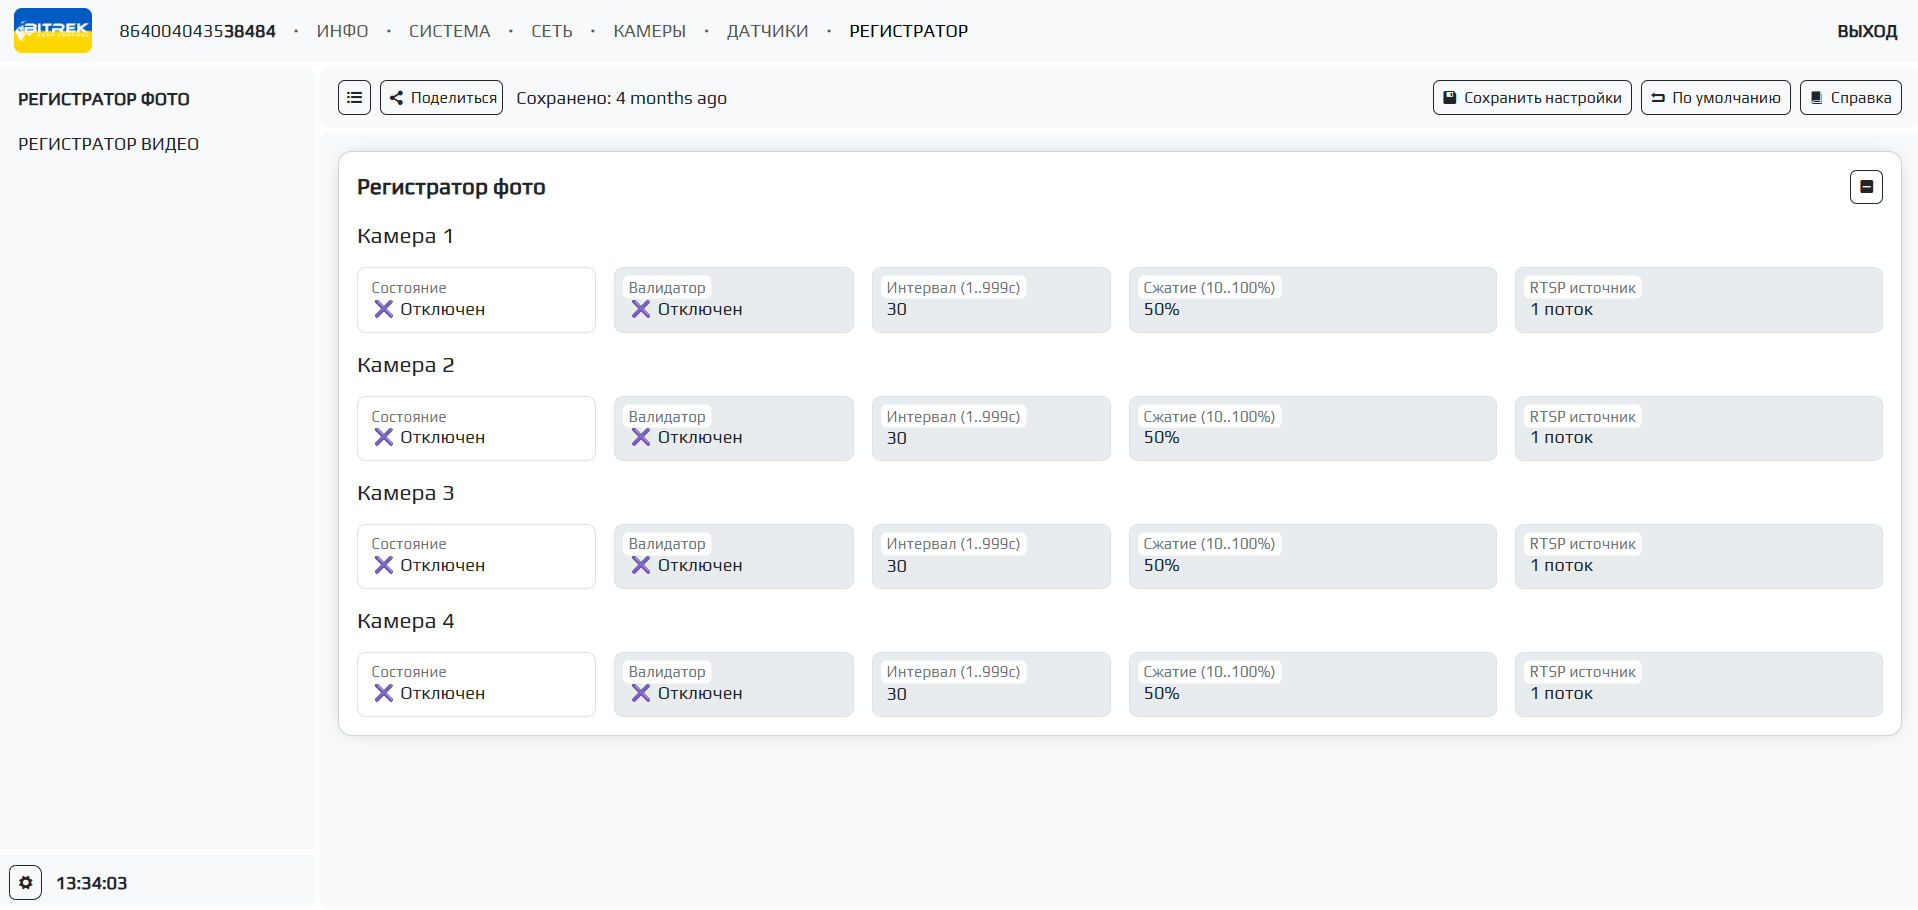Toggle Камера 4 Состояние field
The width and height of the screenshot is (1918, 910).
pos(476,685)
